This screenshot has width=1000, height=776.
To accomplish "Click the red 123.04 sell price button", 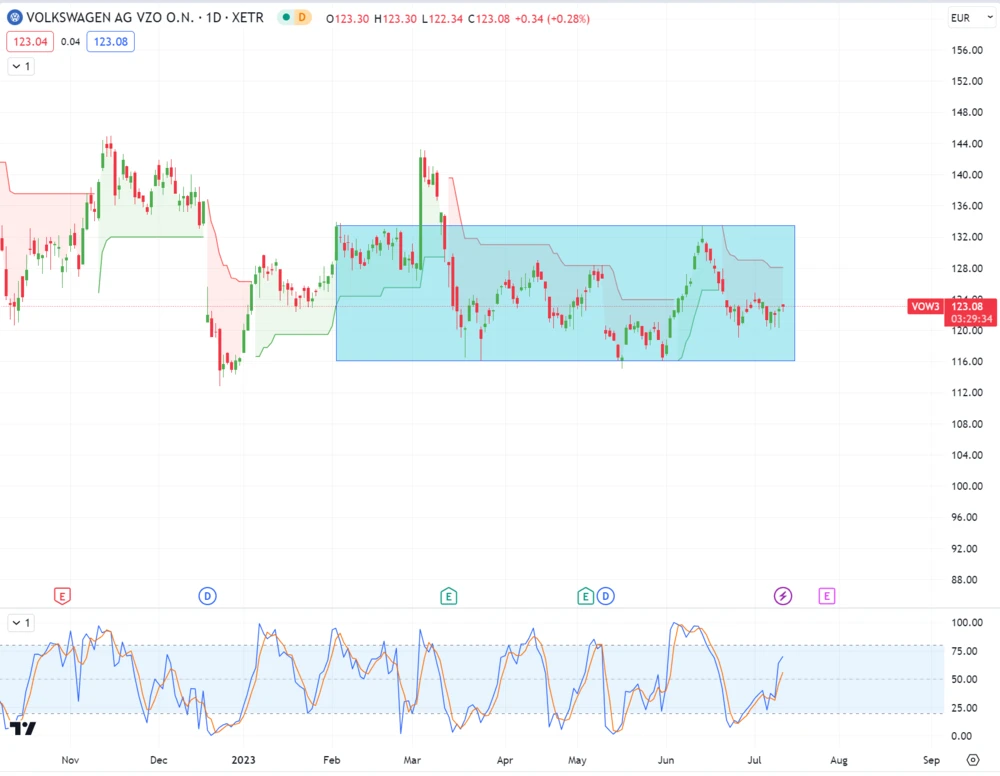I will 30,41.
